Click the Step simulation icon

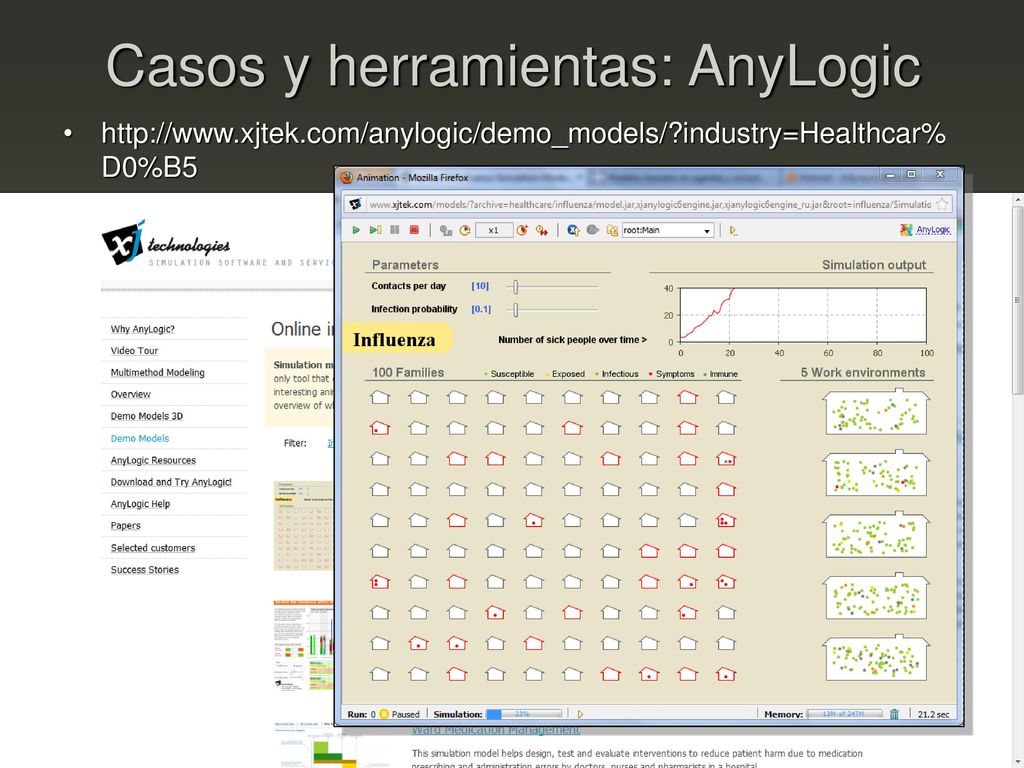click(x=375, y=230)
